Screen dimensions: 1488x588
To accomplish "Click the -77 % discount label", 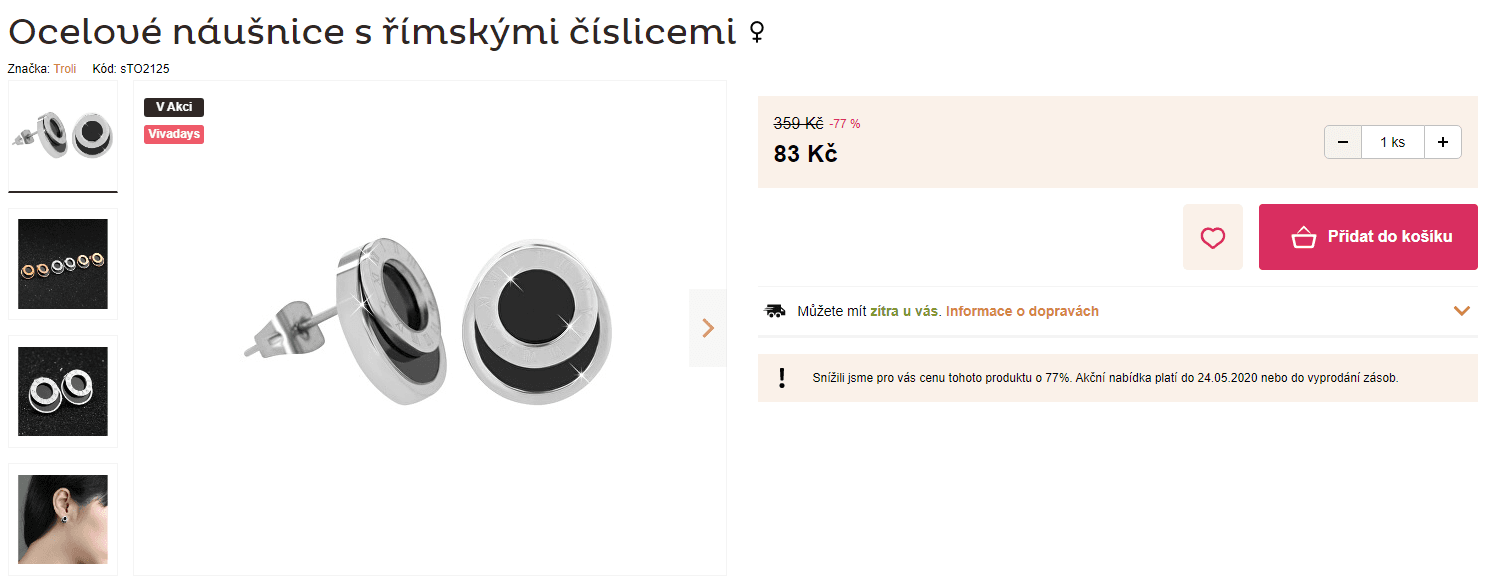I will pos(845,124).
